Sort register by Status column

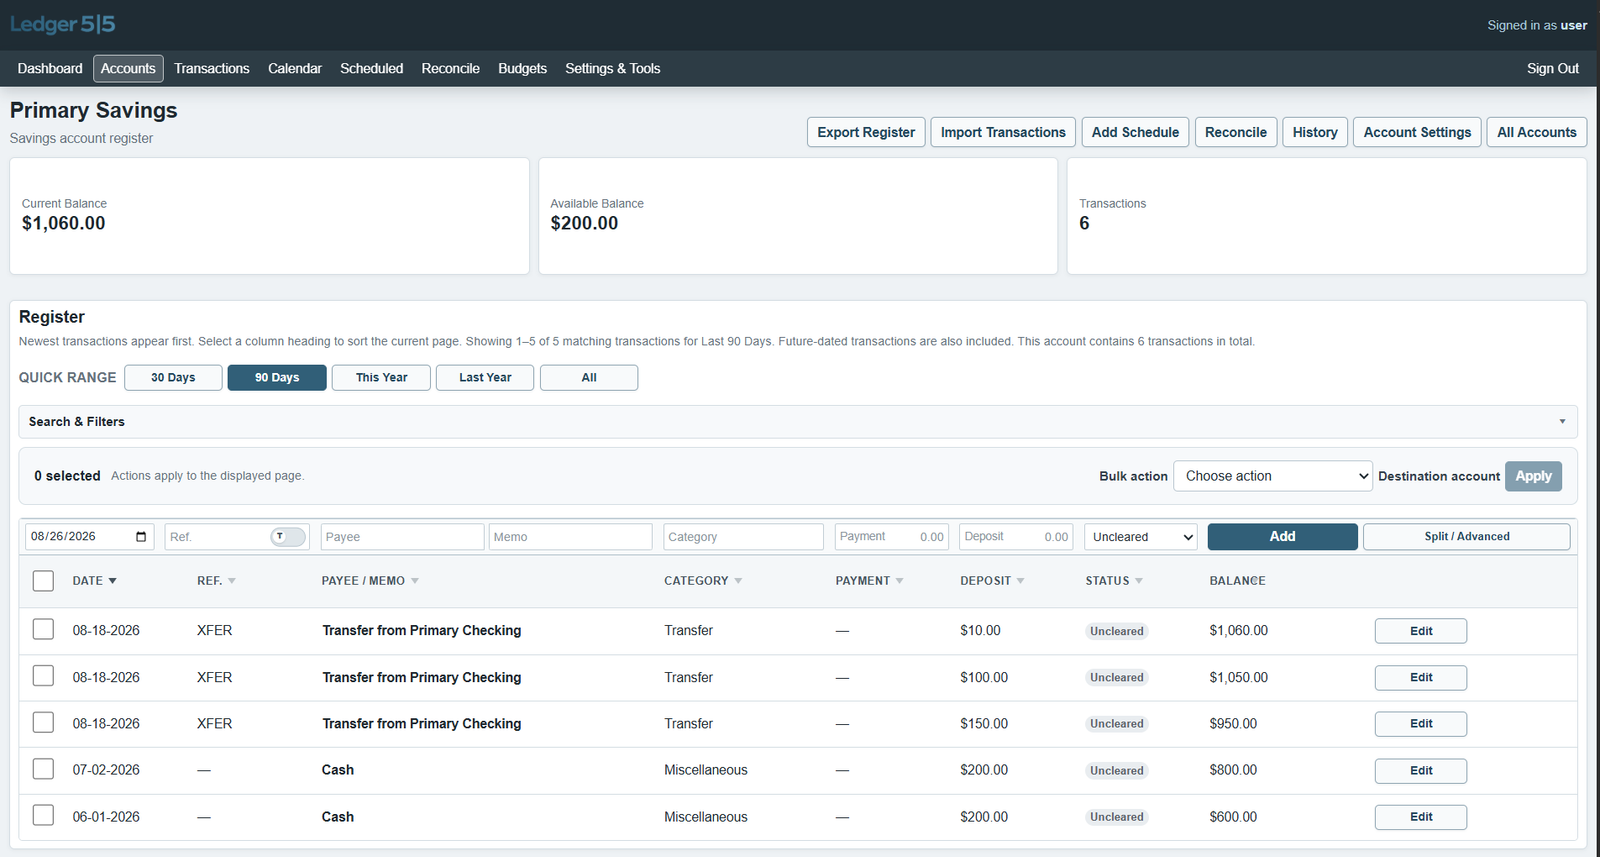[1114, 581]
